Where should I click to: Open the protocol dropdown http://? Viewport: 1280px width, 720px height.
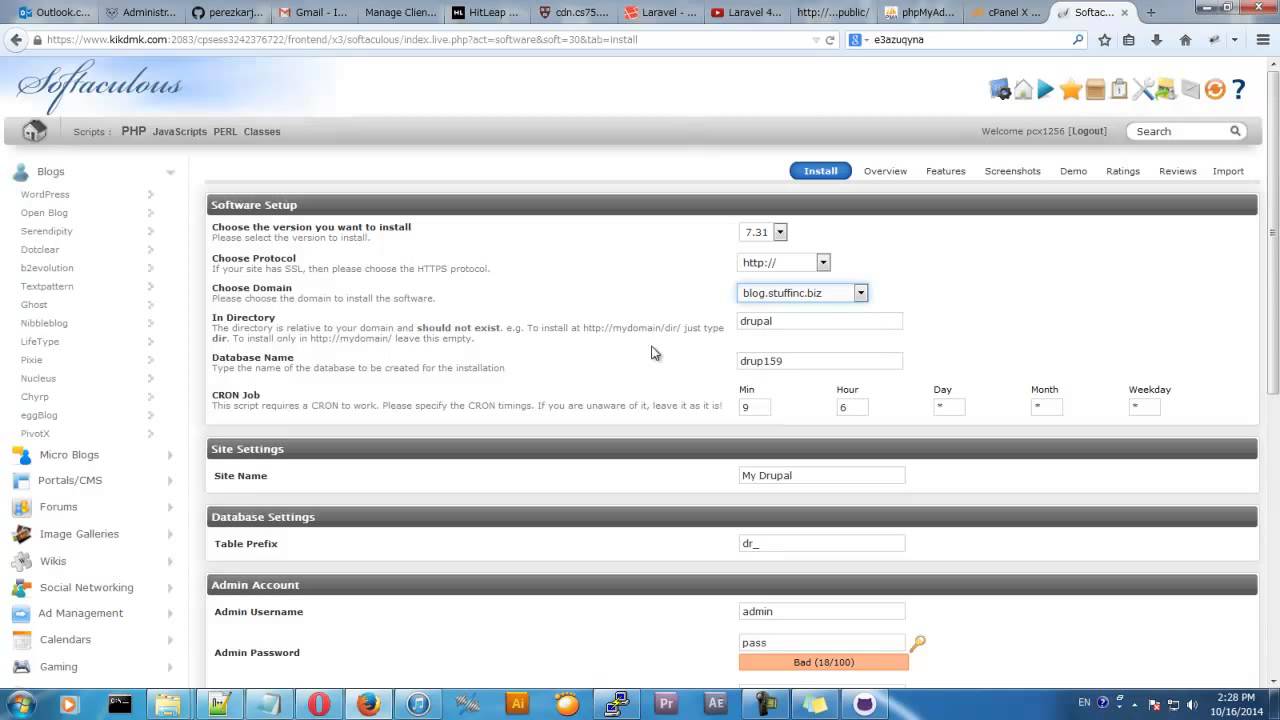(x=785, y=263)
